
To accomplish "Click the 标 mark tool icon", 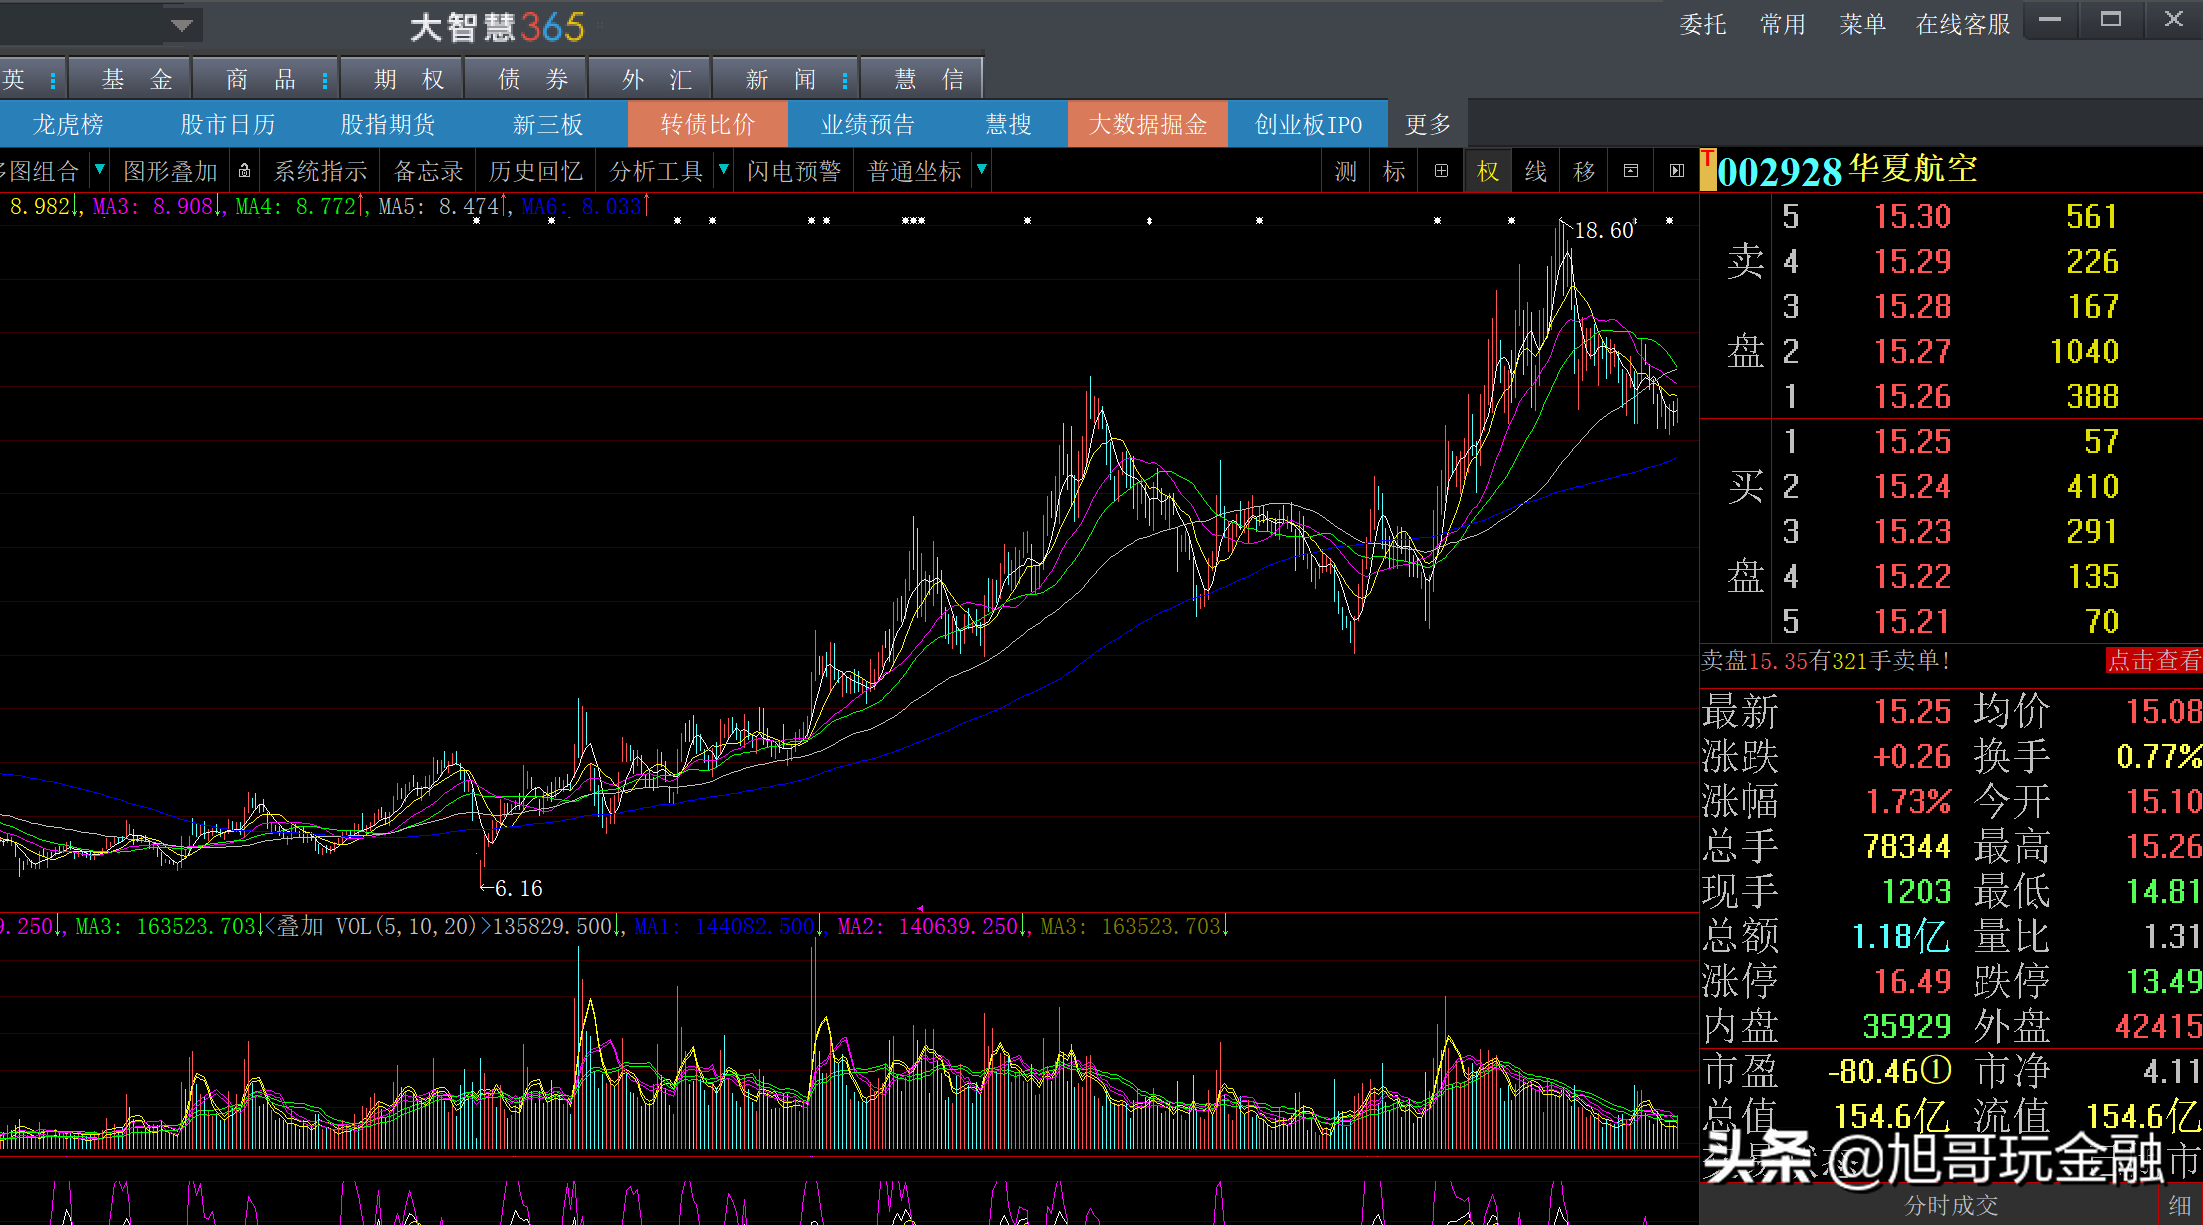I will click(x=1394, y=172).
